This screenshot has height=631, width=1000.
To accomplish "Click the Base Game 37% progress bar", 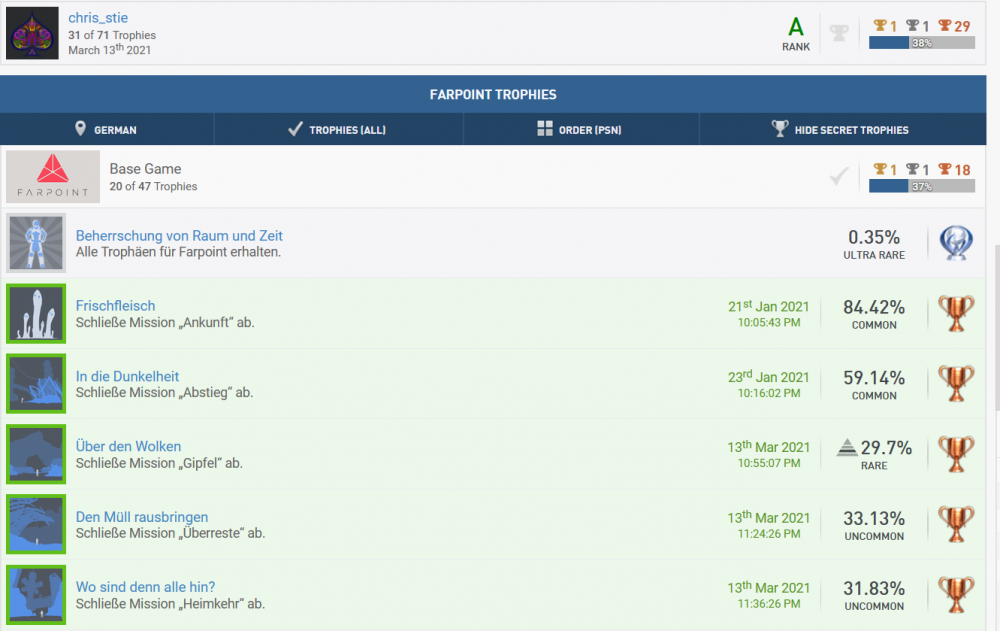I will pyautogui.click(x=921, y=186).
